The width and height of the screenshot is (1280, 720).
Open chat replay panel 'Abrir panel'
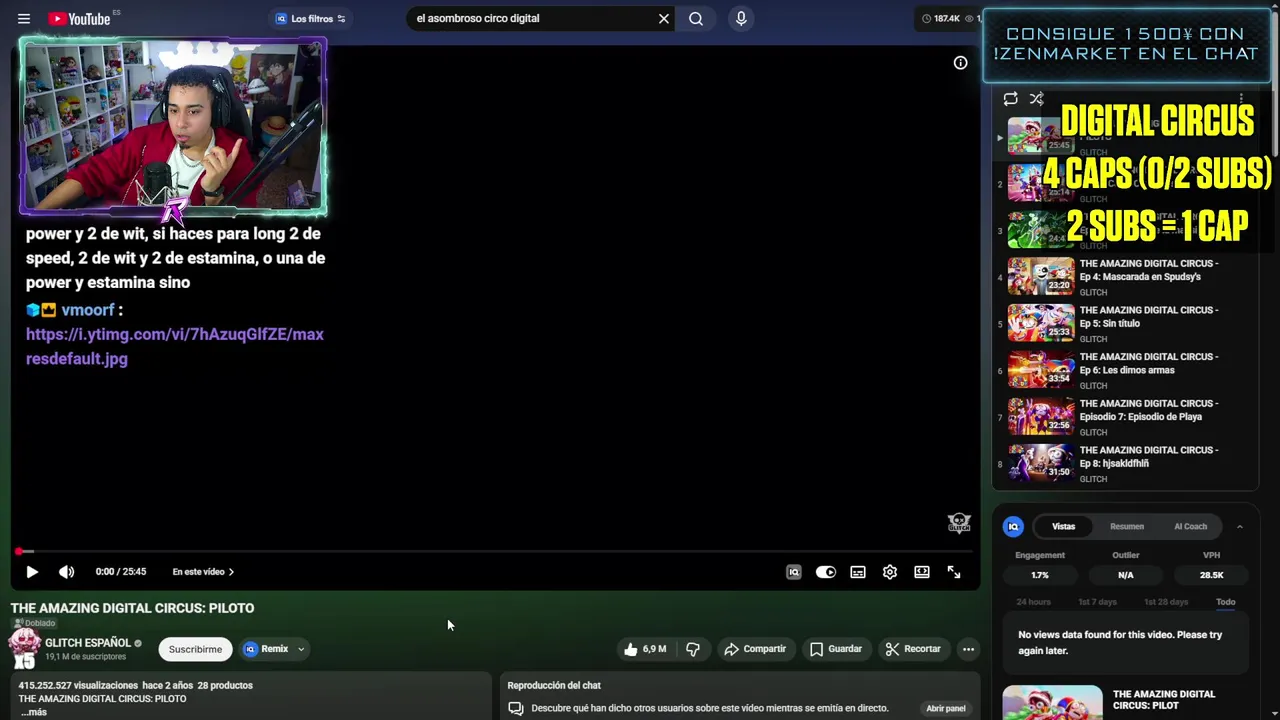(945, 708)
